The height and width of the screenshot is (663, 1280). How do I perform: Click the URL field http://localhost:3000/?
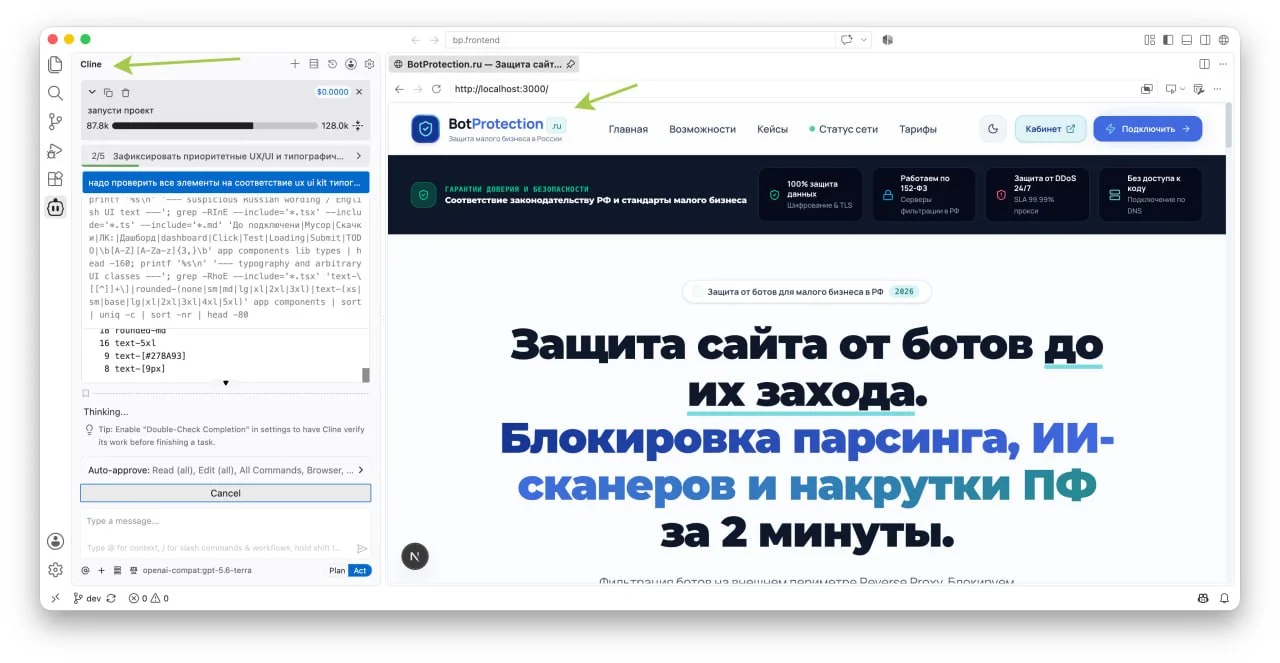pyautogui.click(x=790, y=89)
